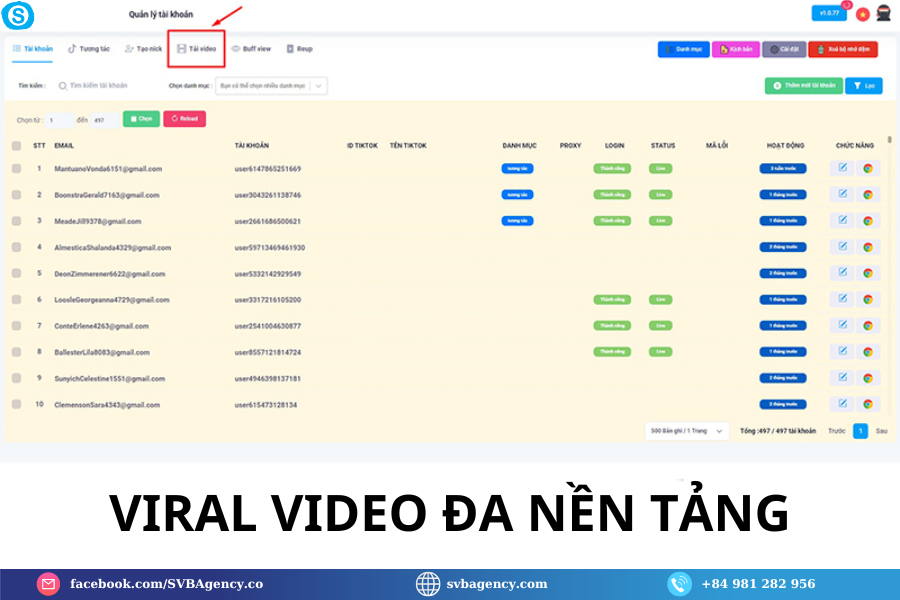This screenshot has width=900, height=600.
Task: Click the green 2 tuần trước activity badge
Action: [783, 168]
